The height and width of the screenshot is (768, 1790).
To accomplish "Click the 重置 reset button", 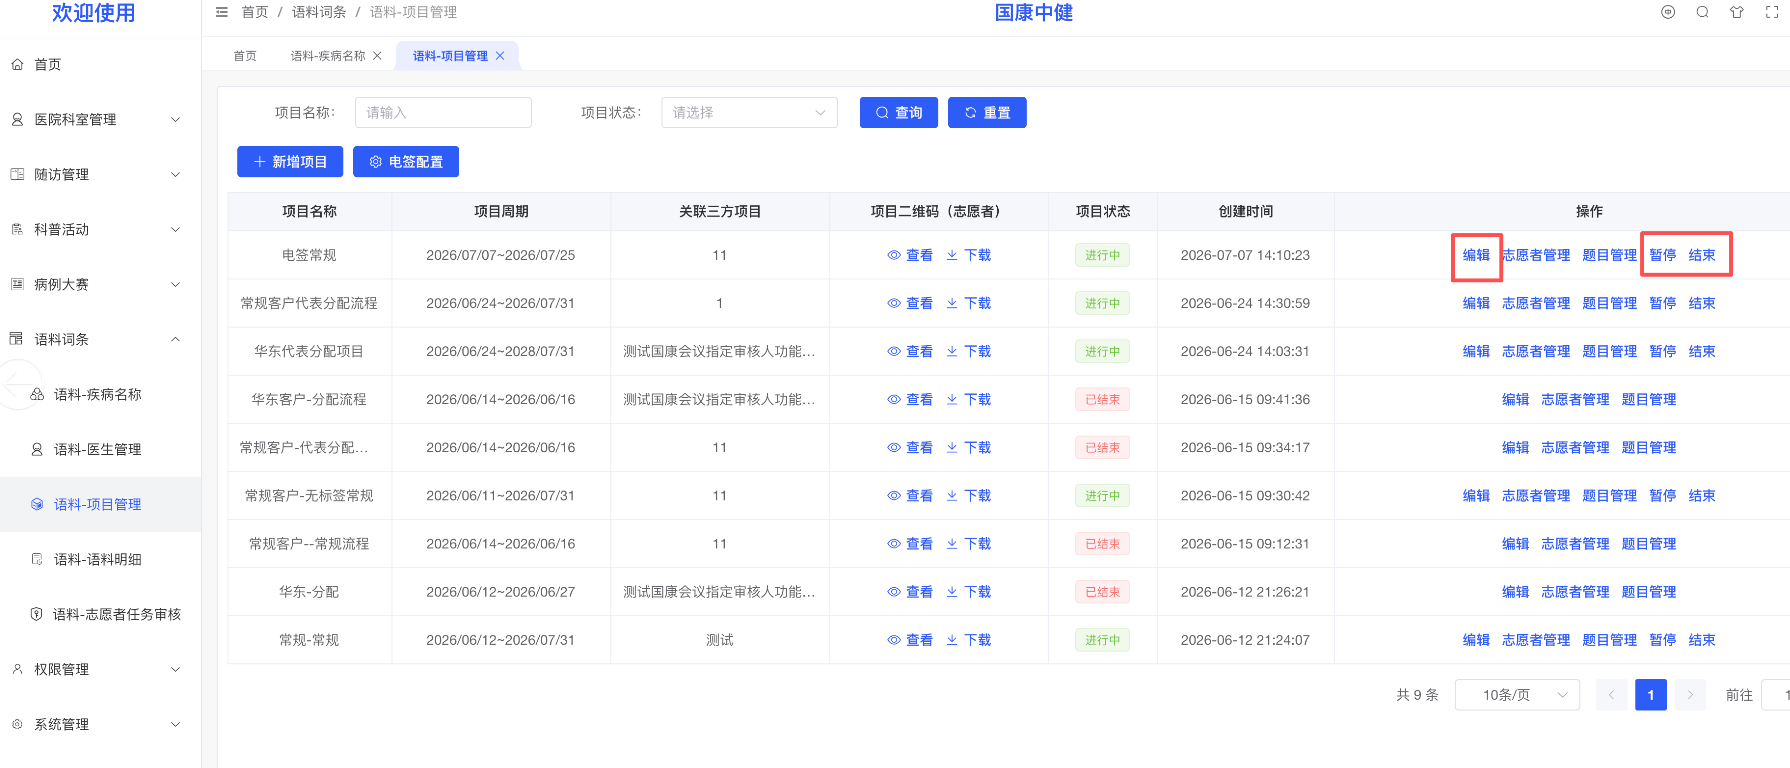I will pos(987,112).
